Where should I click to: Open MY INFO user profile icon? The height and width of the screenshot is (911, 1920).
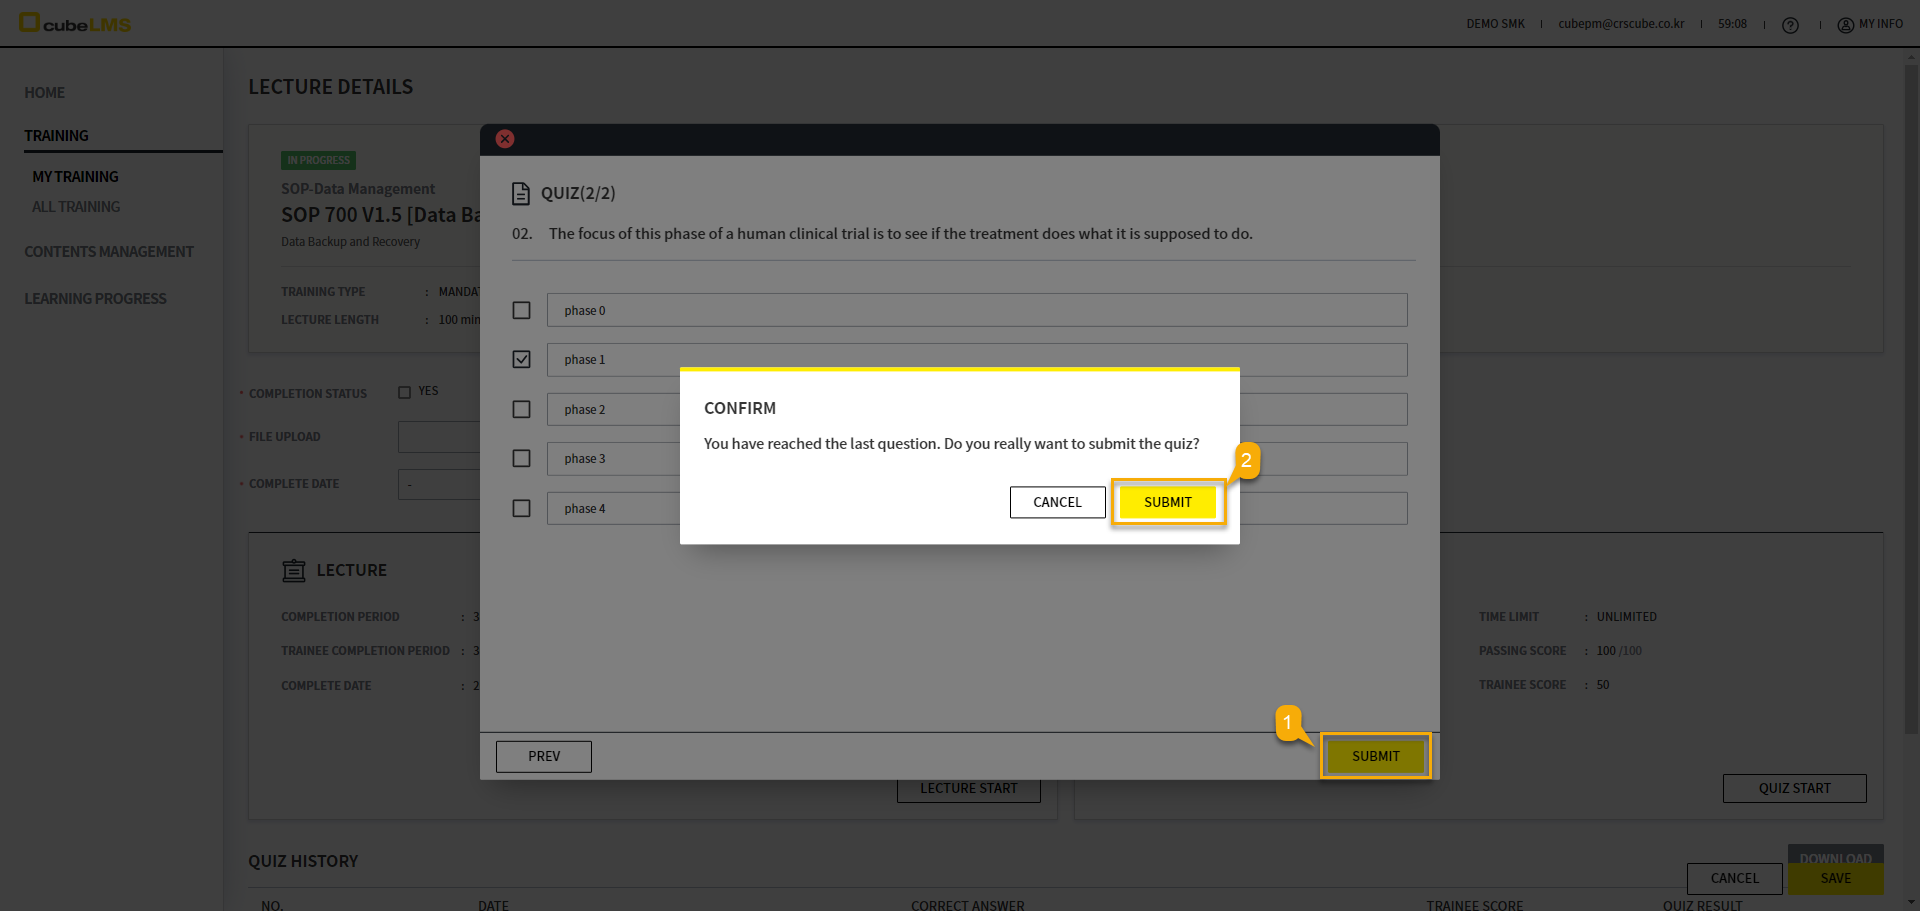(1845, 25)
